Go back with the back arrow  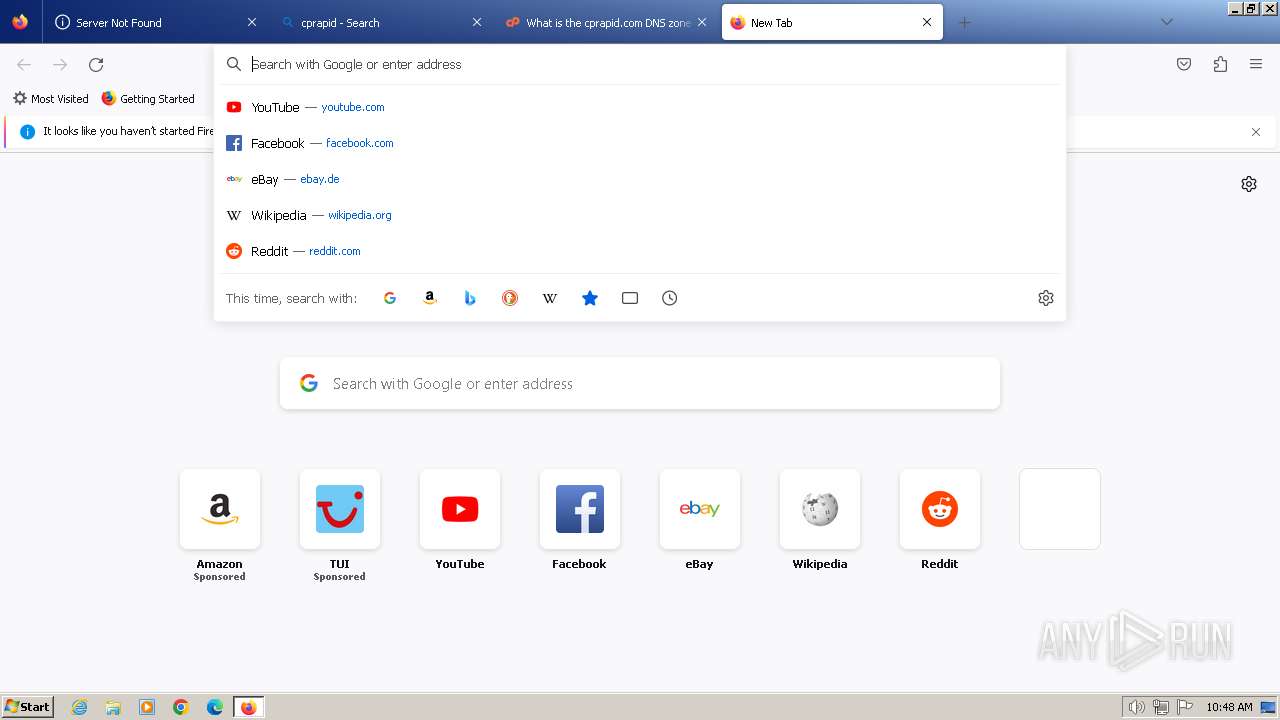click(x=24, y=65)
